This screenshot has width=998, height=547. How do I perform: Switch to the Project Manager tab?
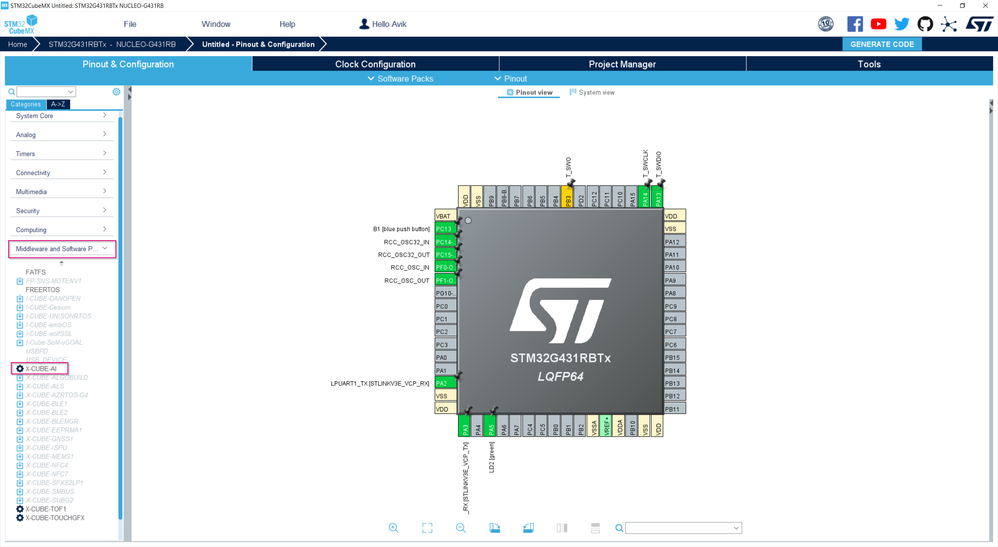click(x=622, y=64)
